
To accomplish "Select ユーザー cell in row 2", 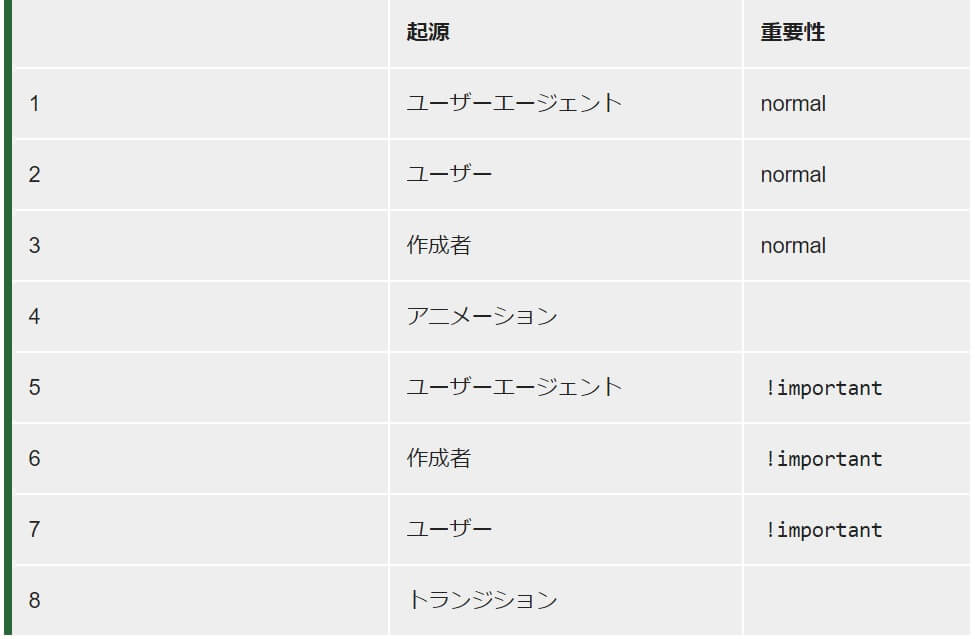I will tap(449, 174).
